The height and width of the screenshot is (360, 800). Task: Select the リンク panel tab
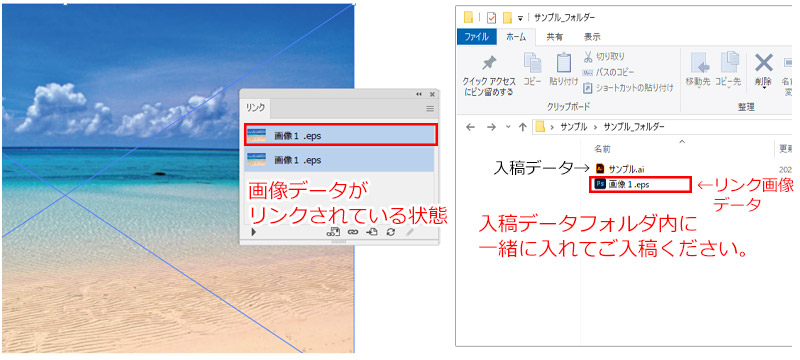point(255,108)
